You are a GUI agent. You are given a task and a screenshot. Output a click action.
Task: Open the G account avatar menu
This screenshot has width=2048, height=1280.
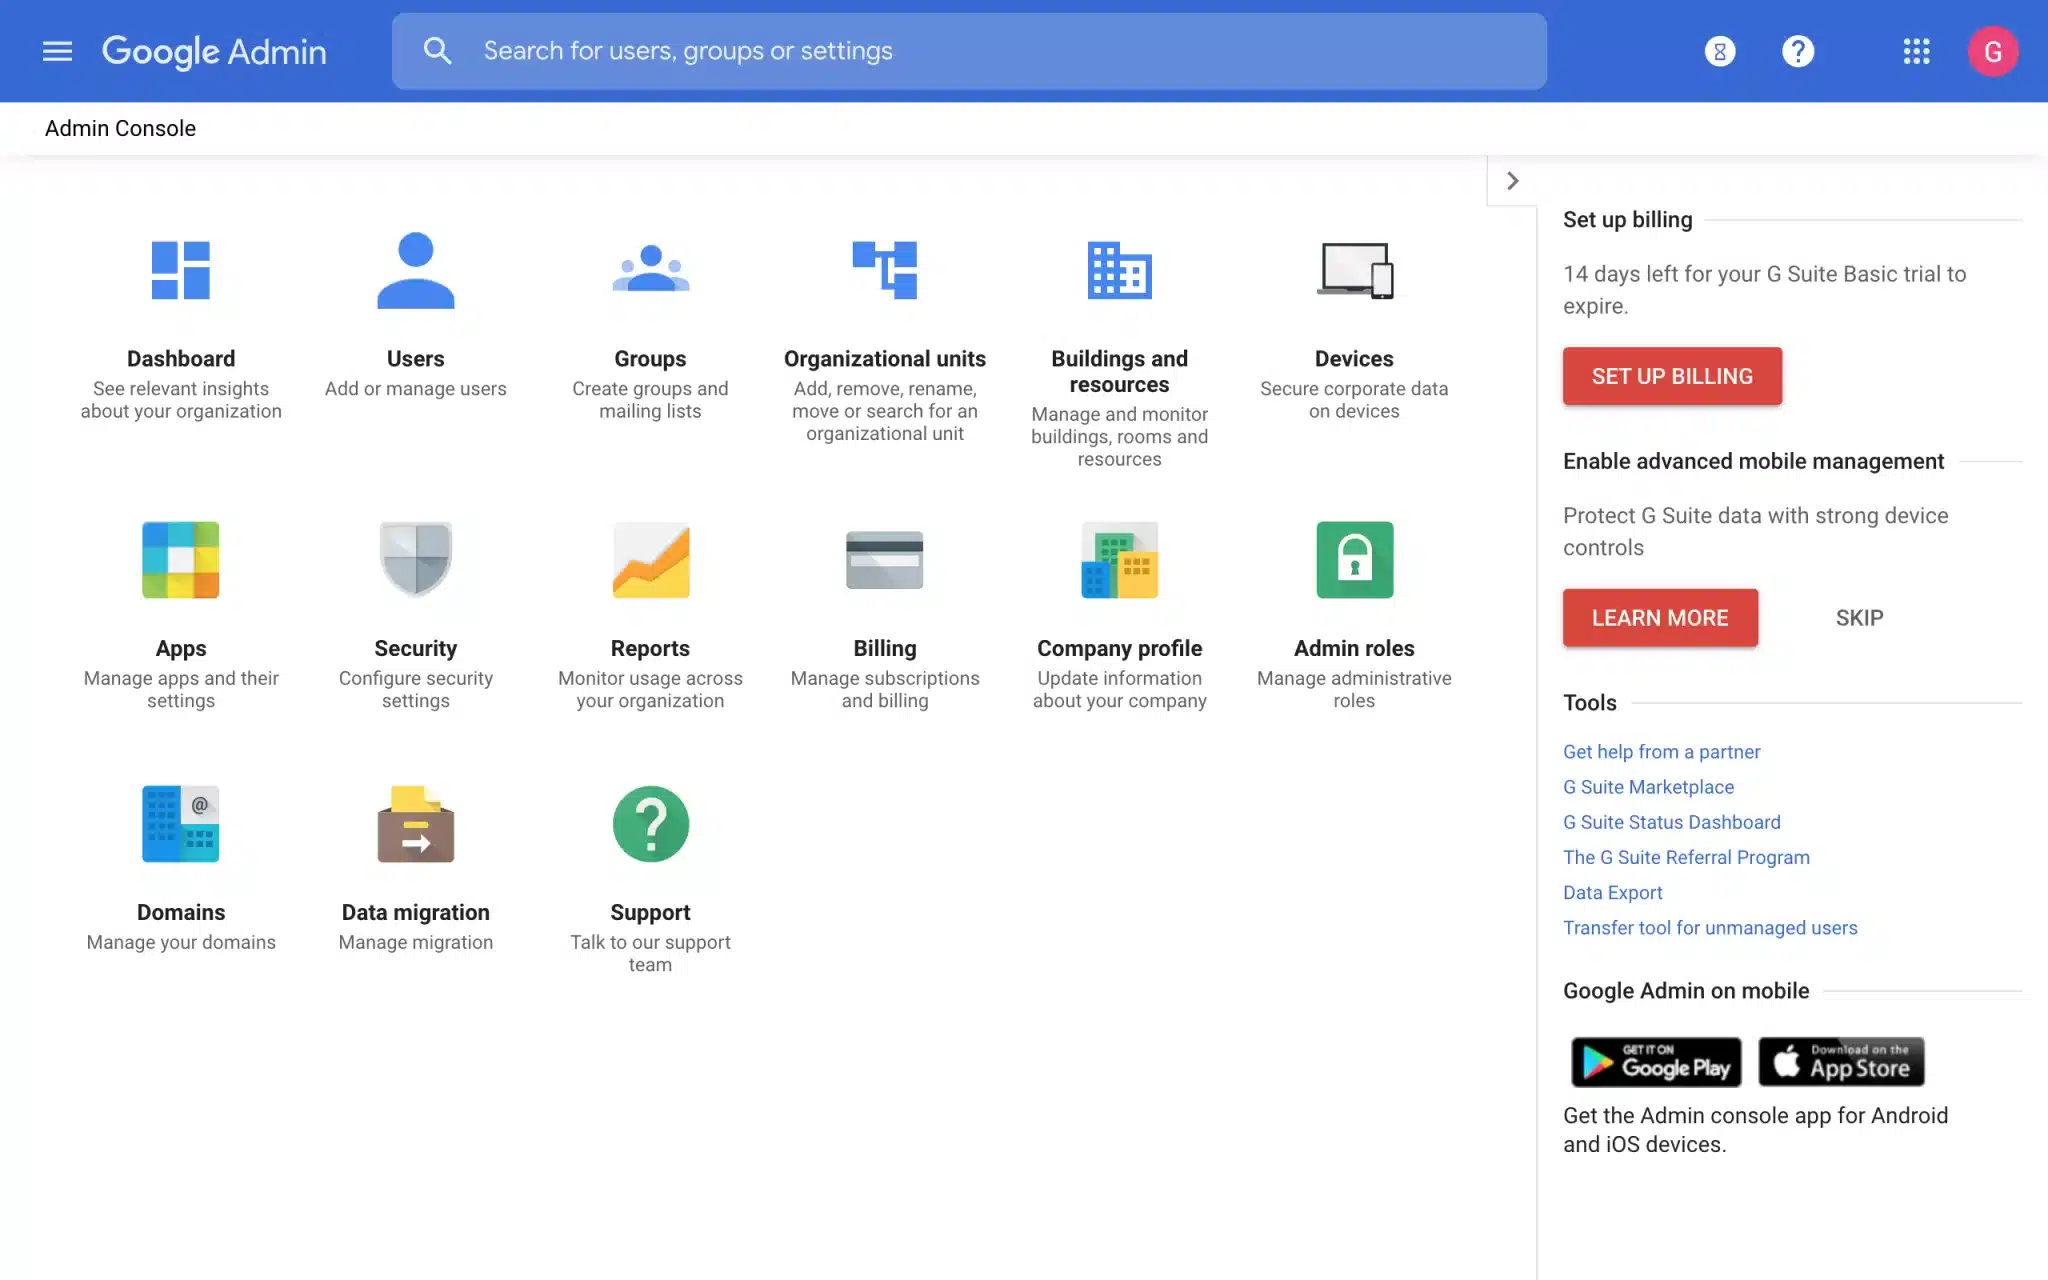coord(1992,51)
